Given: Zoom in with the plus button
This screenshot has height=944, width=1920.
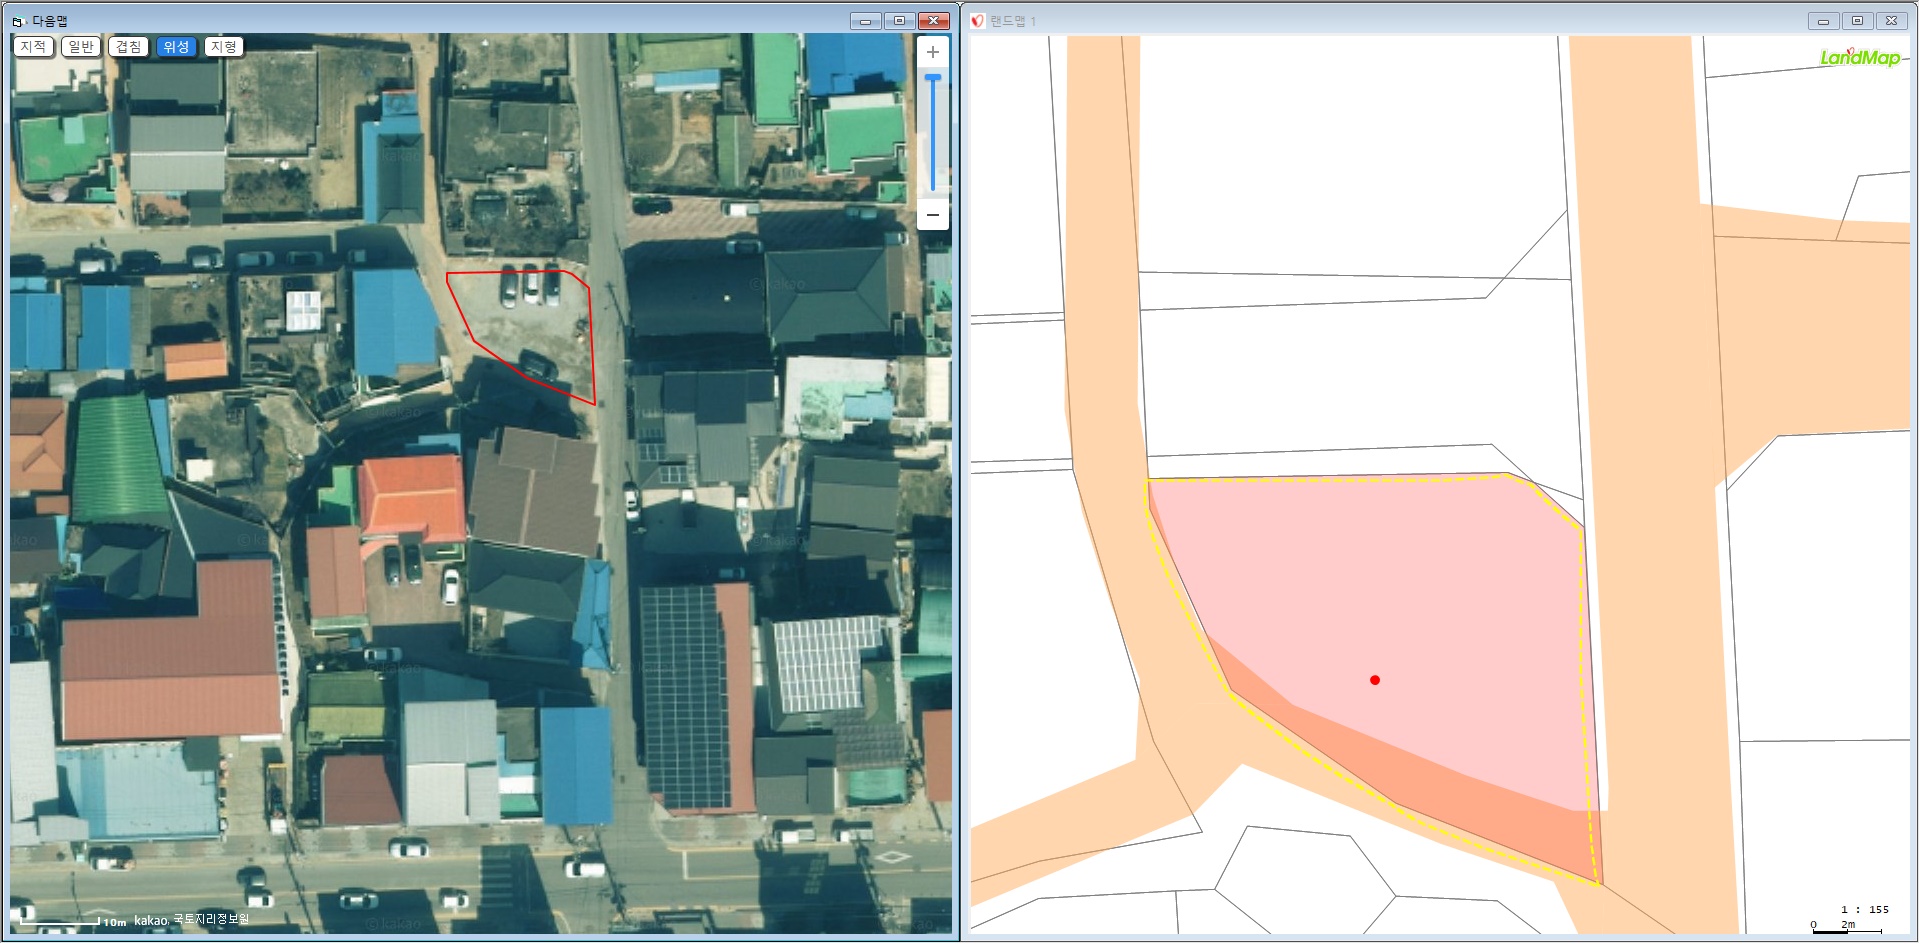Looking at the screenshot, I should (932, 52).
